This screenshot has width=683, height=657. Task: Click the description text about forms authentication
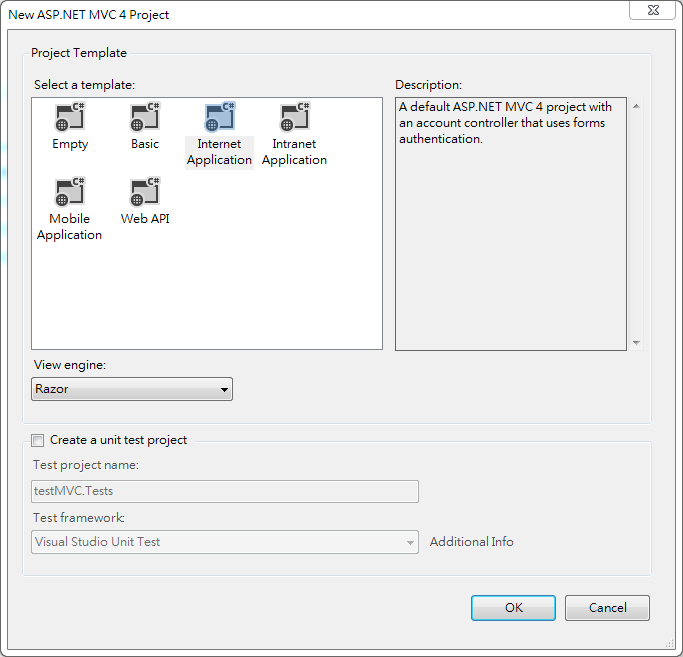(x=505, y=123)
